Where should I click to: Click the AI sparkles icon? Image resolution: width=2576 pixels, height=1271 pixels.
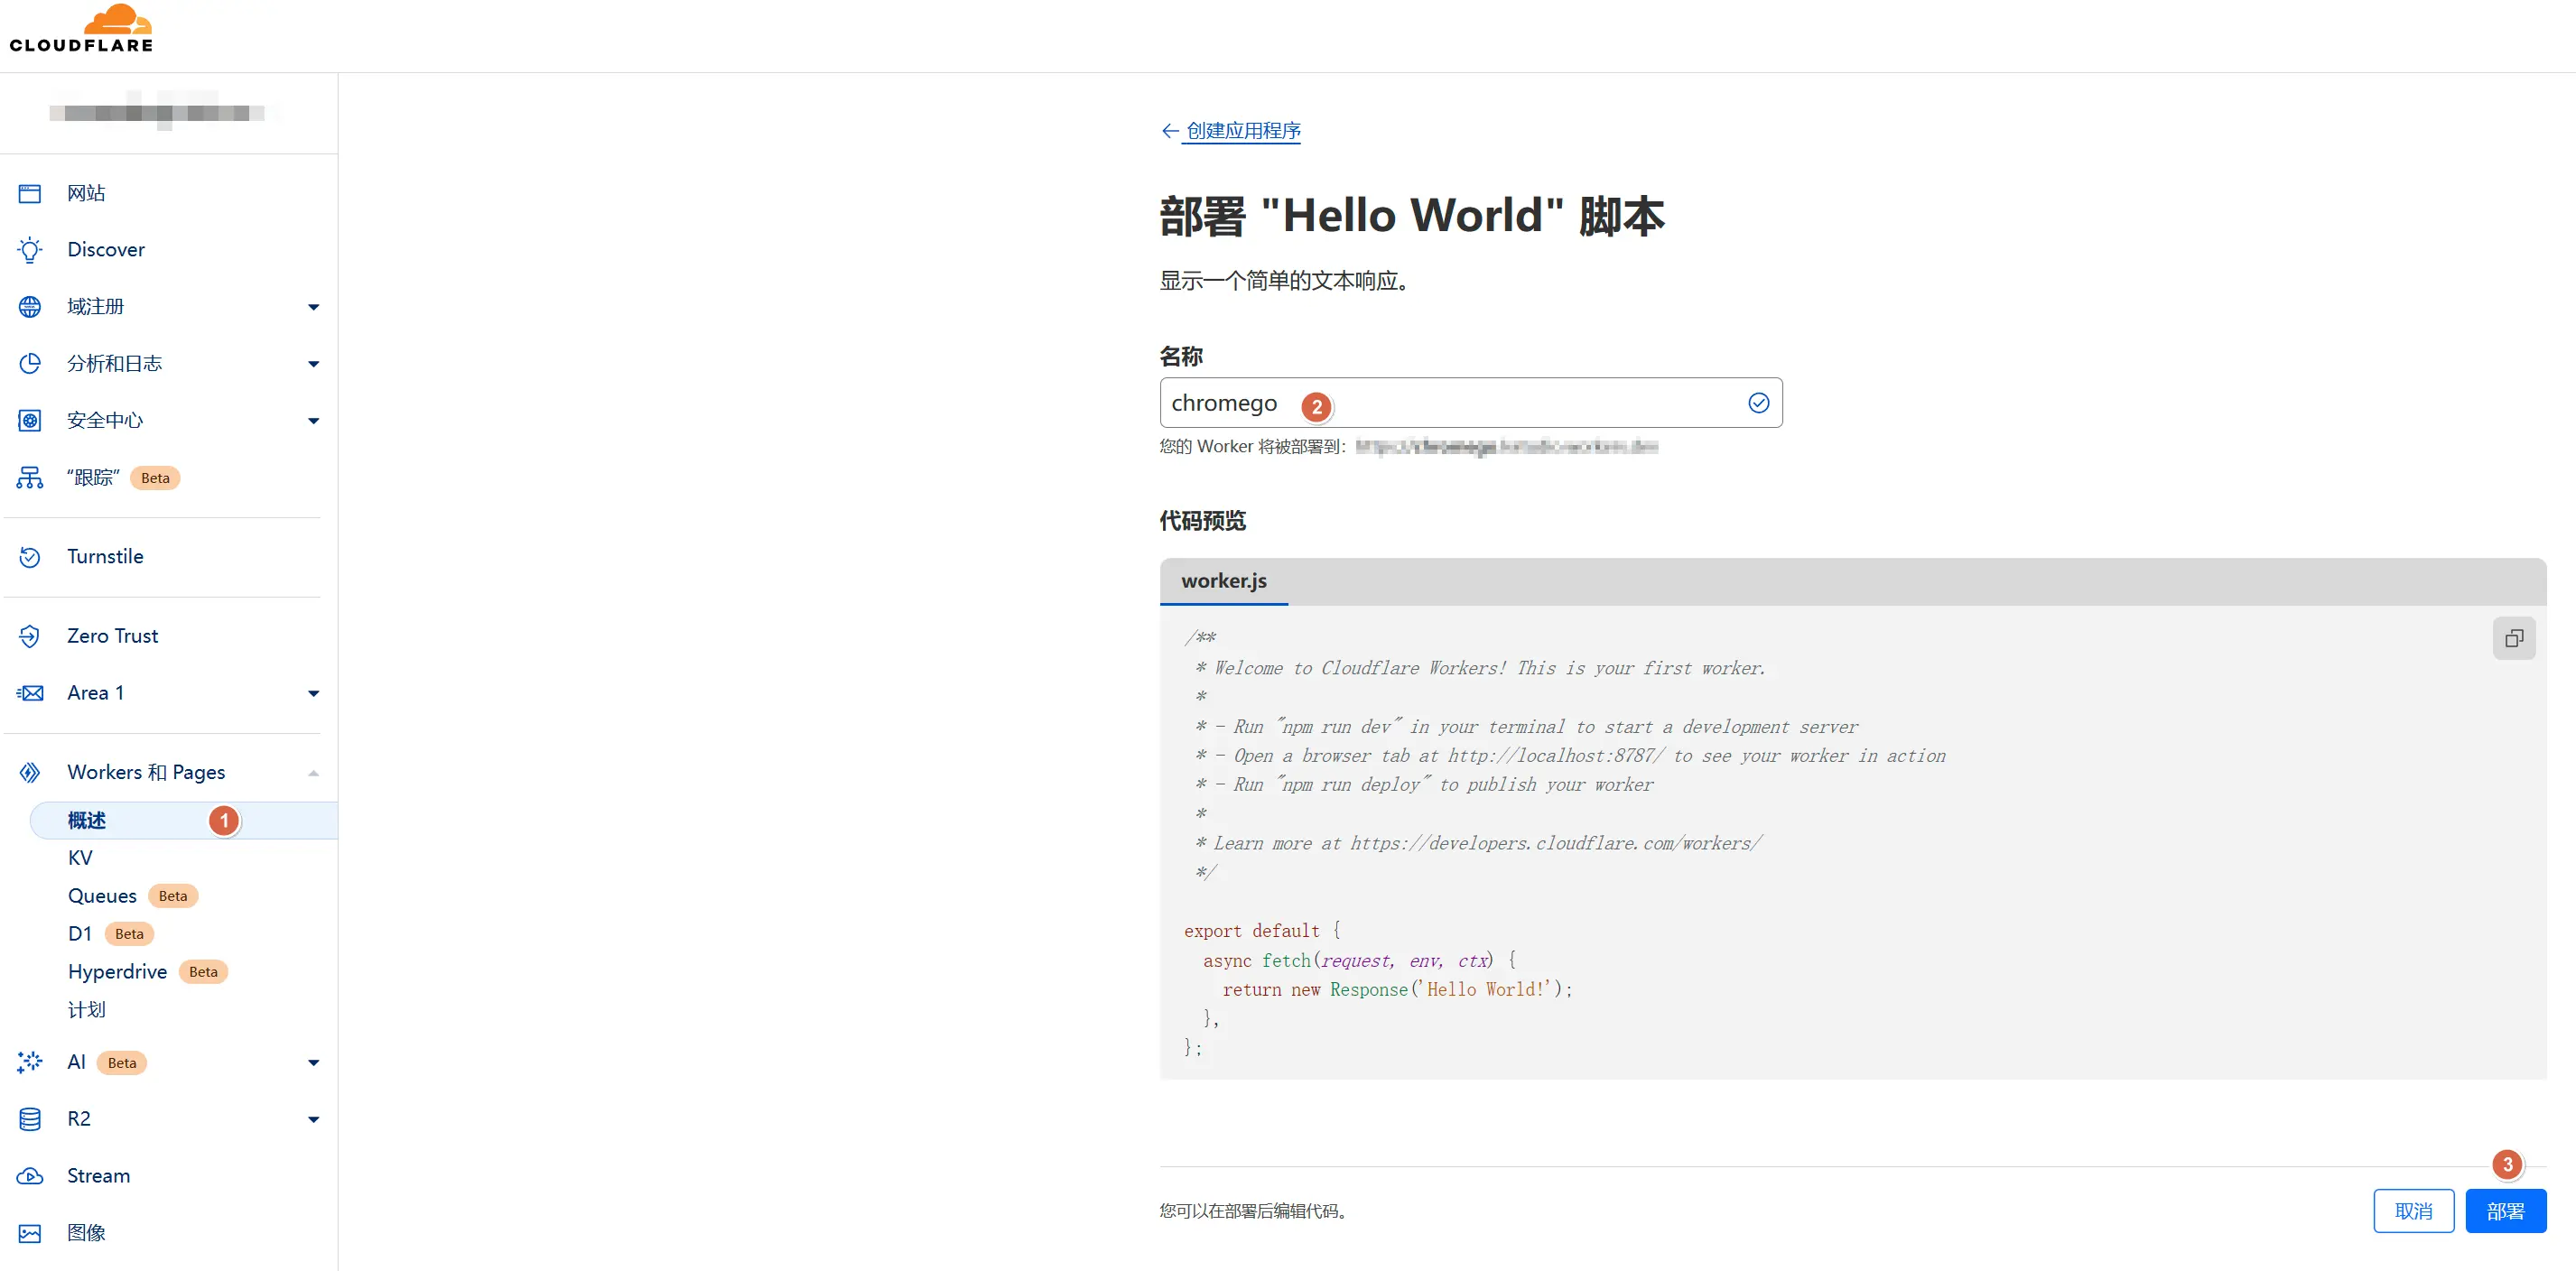[30, 1062]
